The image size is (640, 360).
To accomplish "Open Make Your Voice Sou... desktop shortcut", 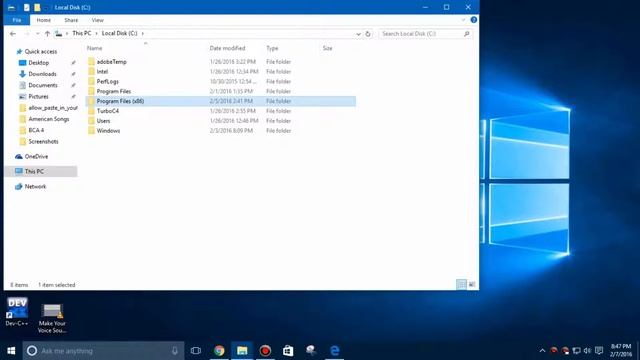I will point(52,318).
